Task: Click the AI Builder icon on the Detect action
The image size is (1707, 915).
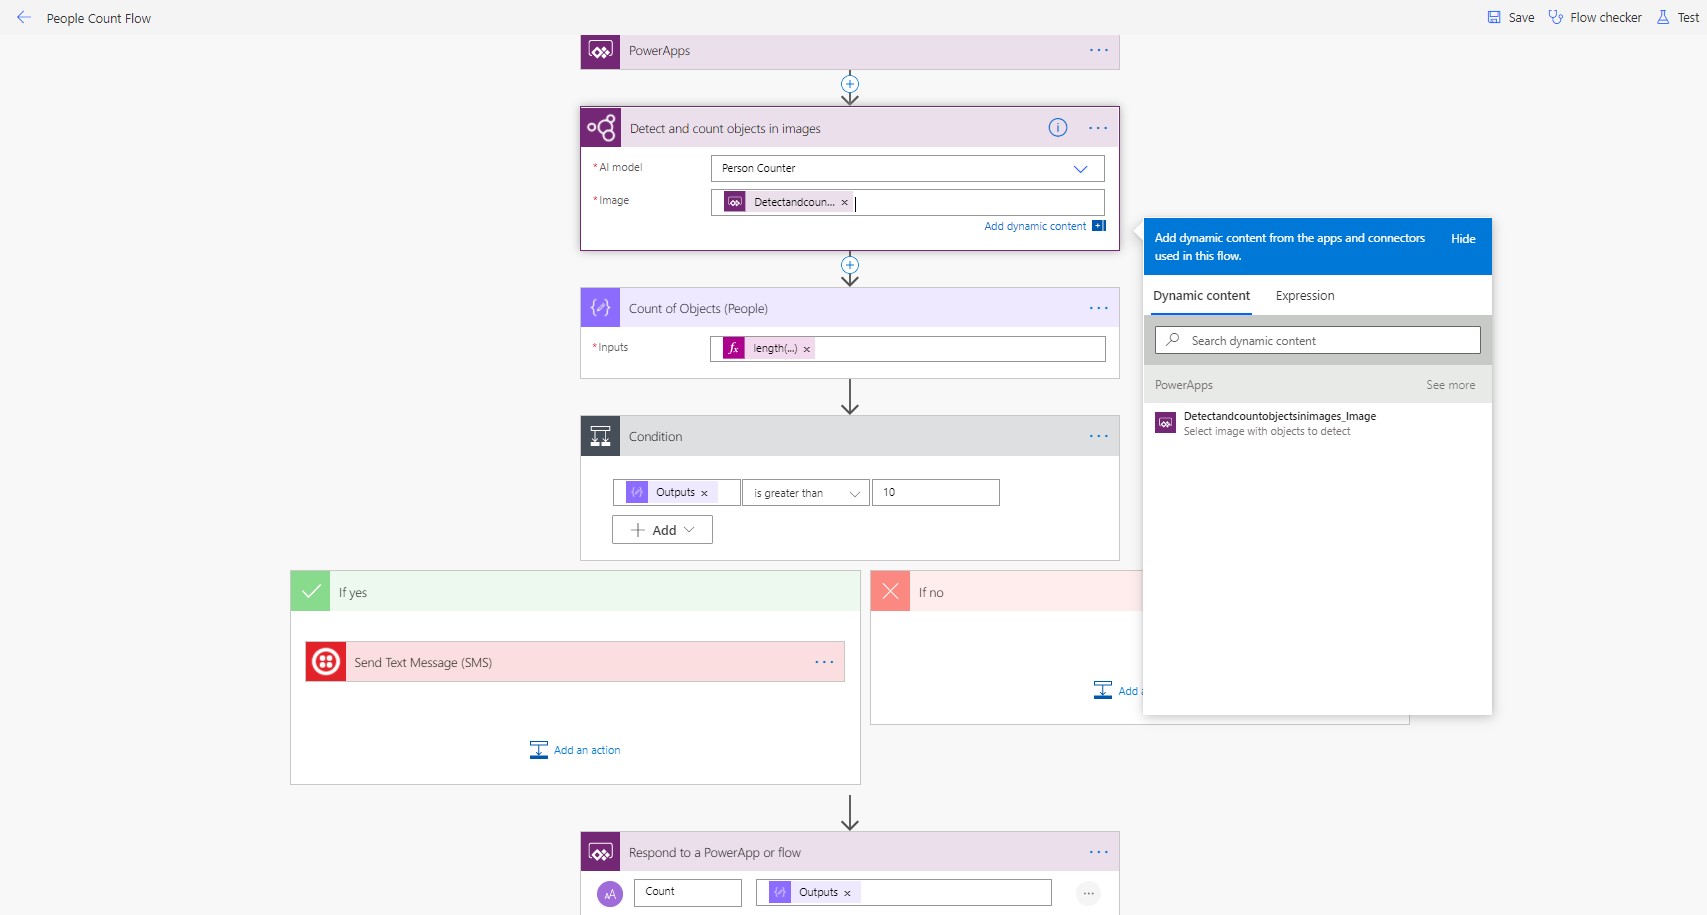Action: tap(601, 127)
